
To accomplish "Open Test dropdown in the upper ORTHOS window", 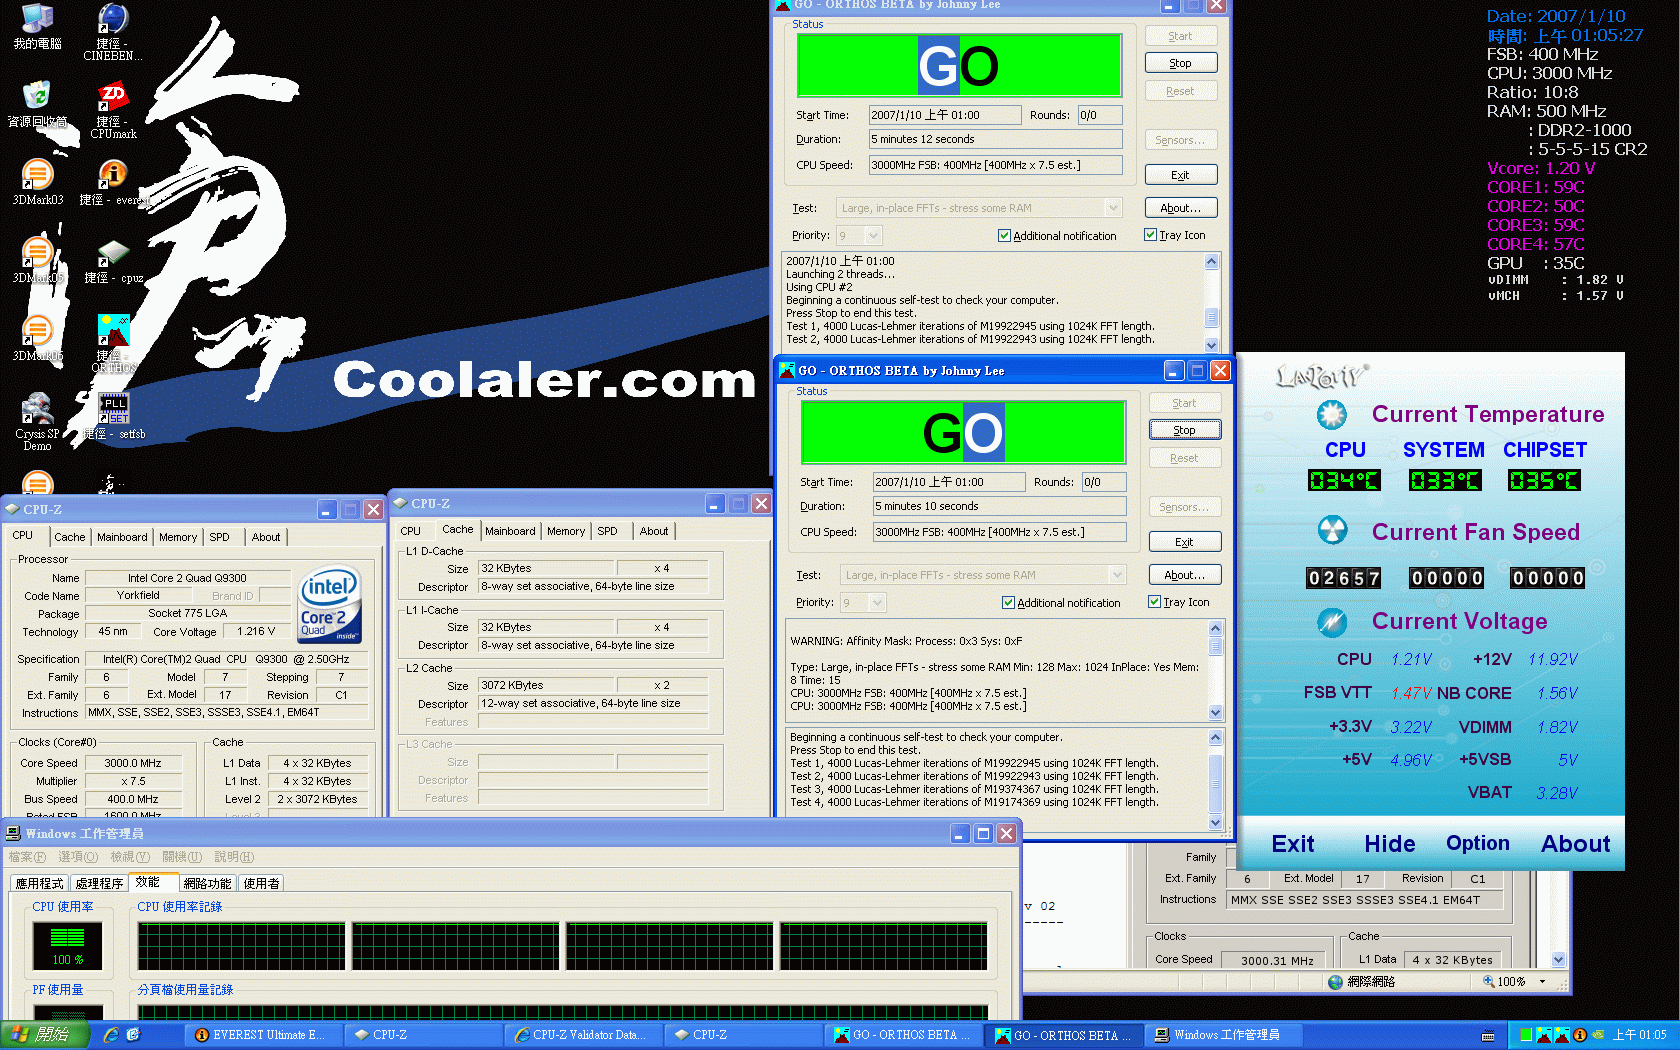I will click(1113, 208).
